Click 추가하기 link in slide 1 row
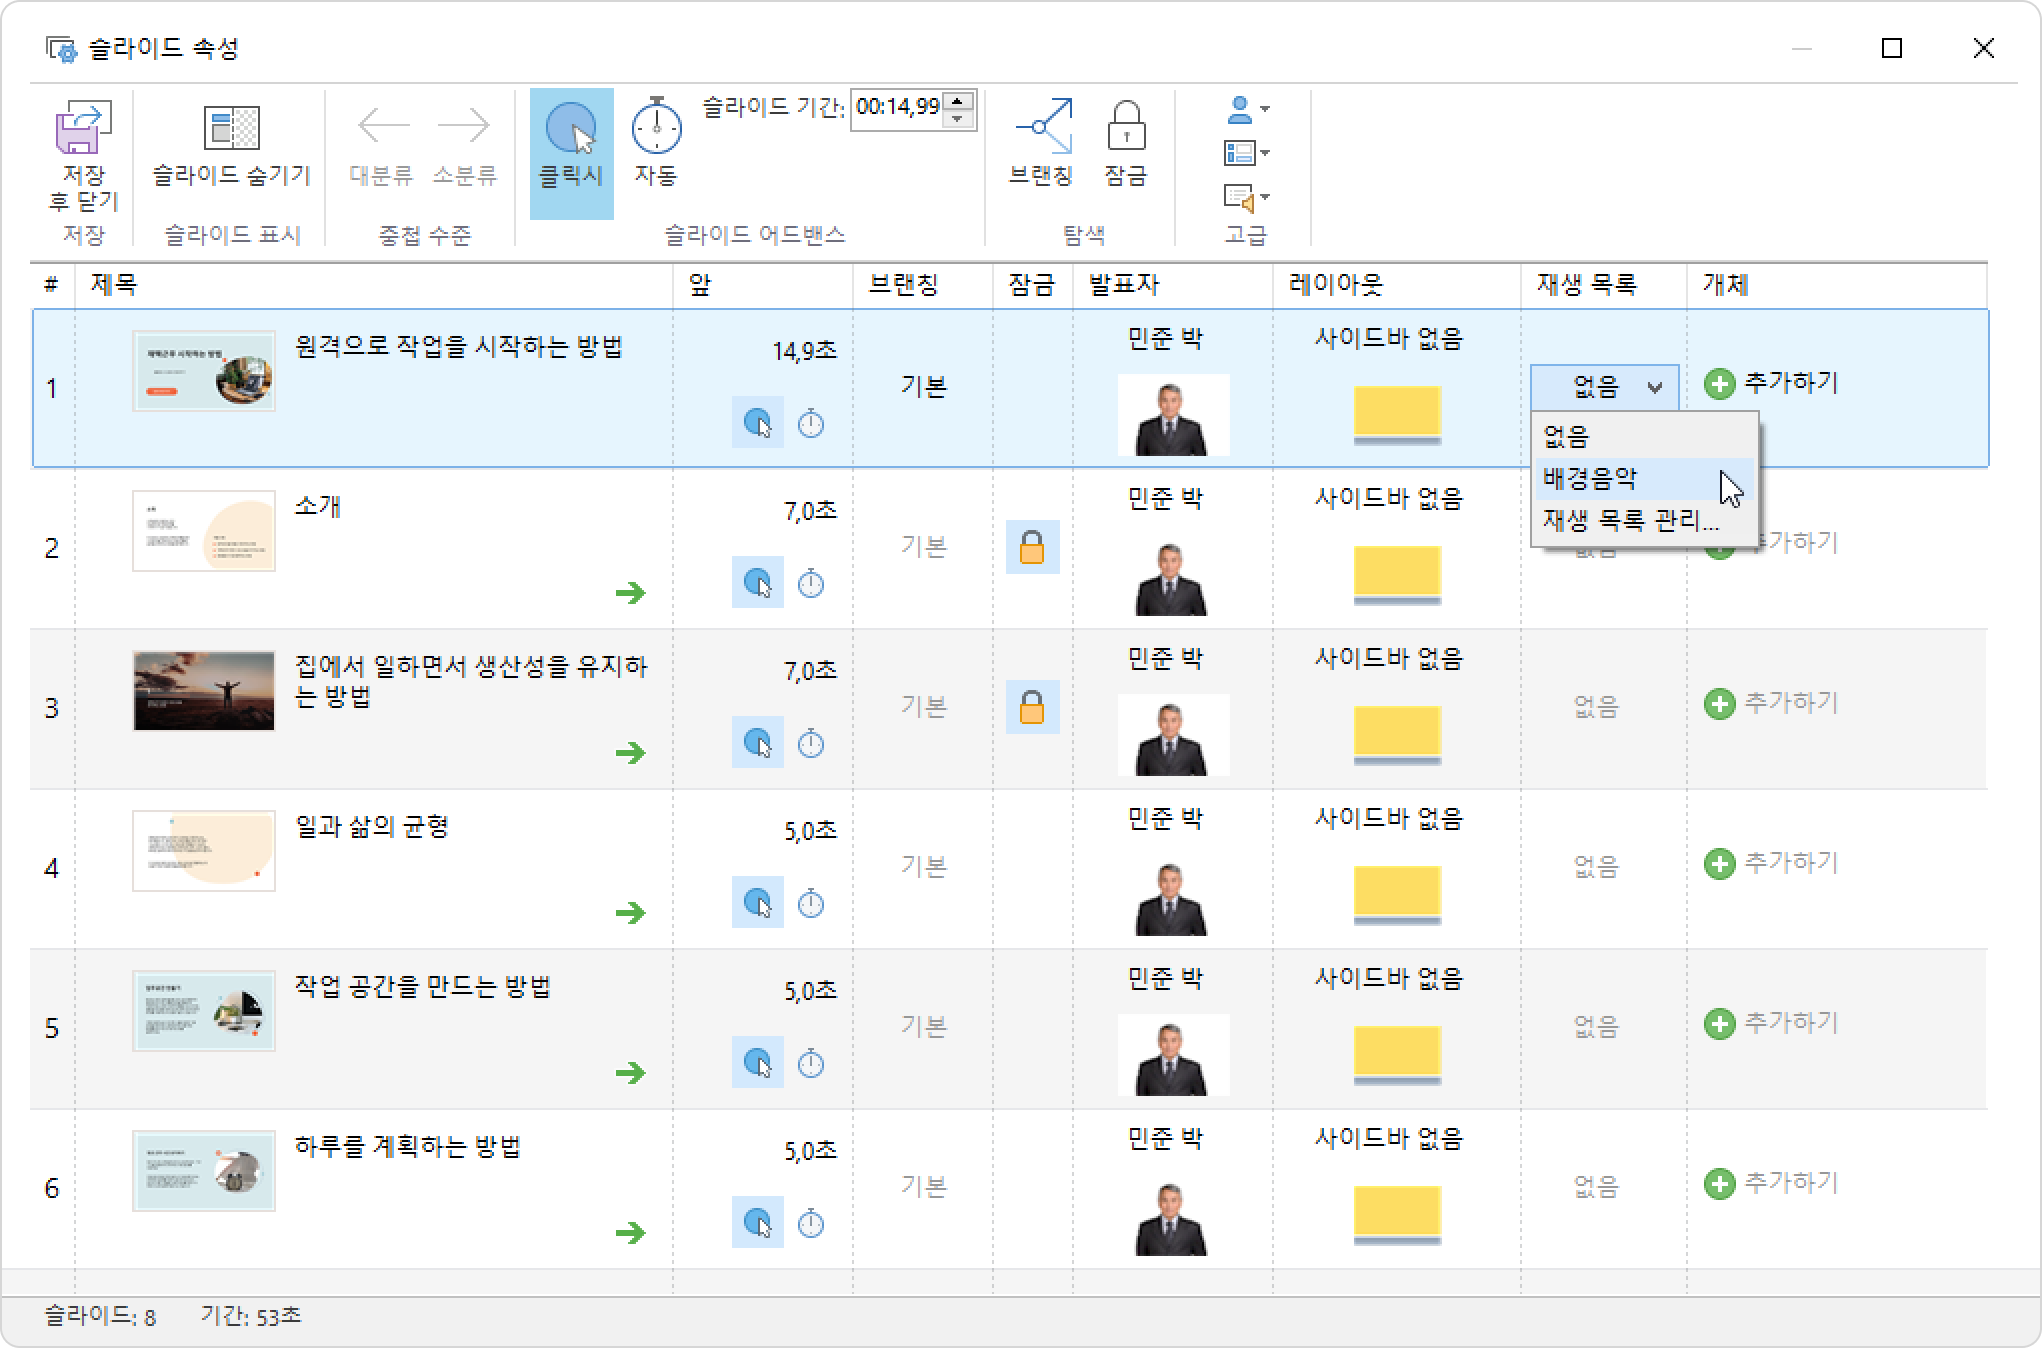Viewport: 2042px width, 1348px height. tap(1790, 382)
